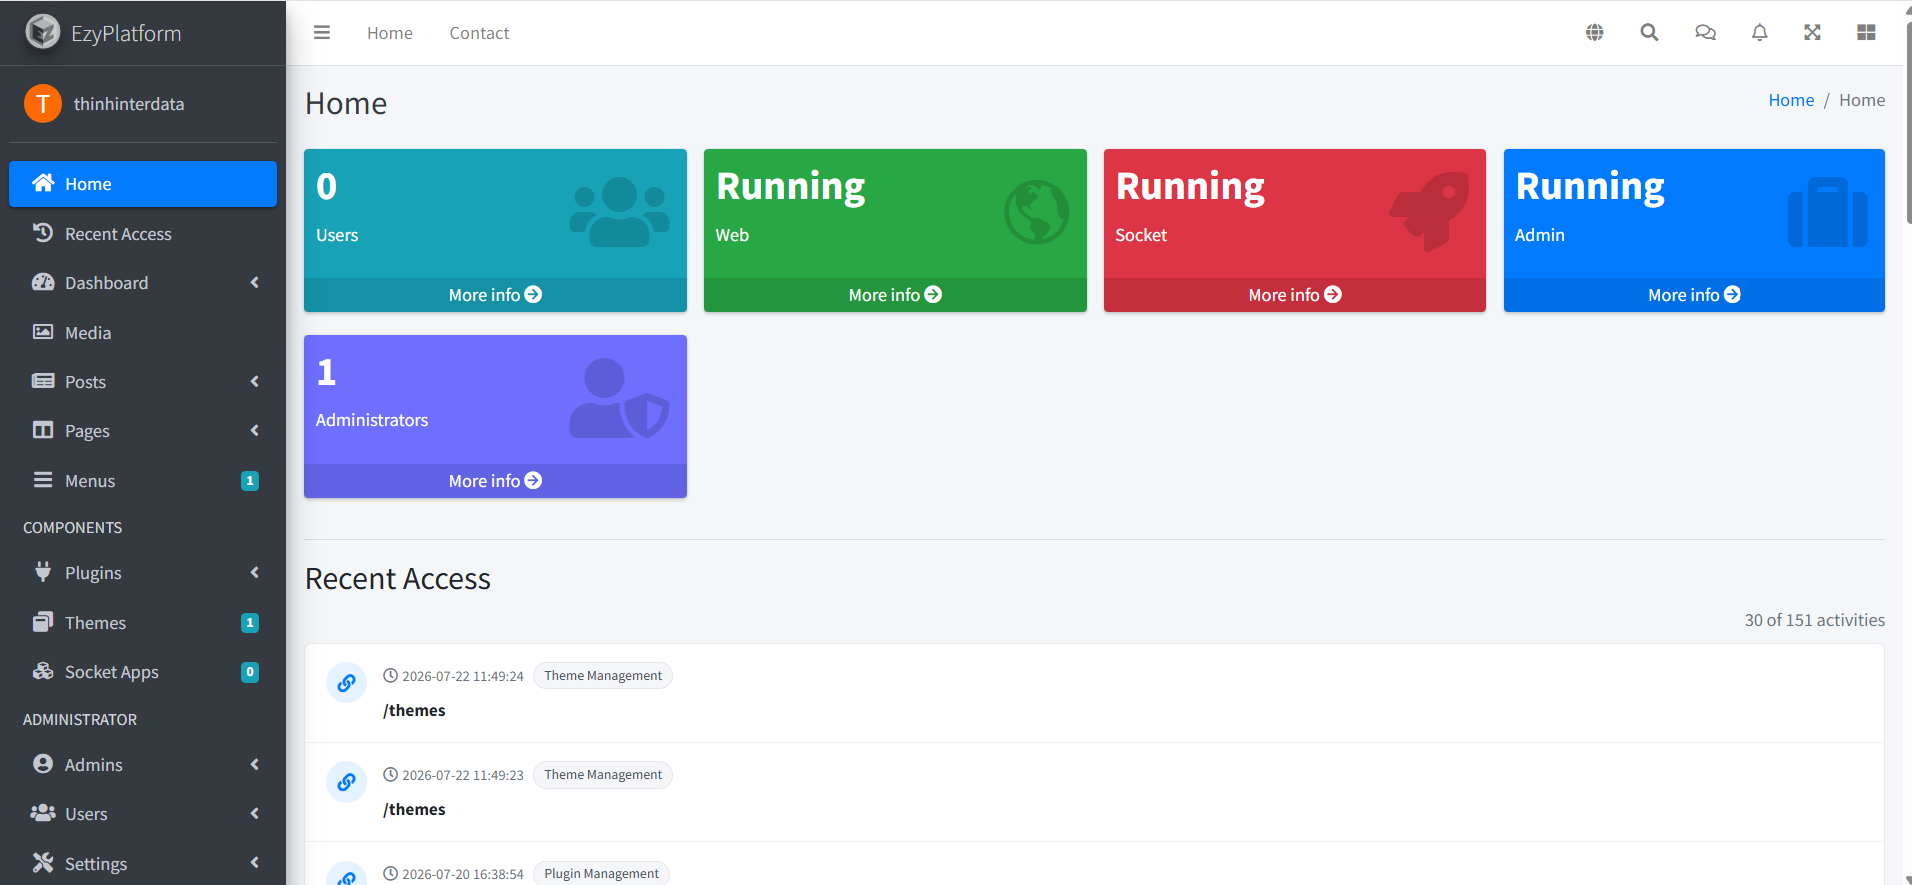Click the Recent Access history icon in sidebar
1912x885 pixels.
(43, 233)
